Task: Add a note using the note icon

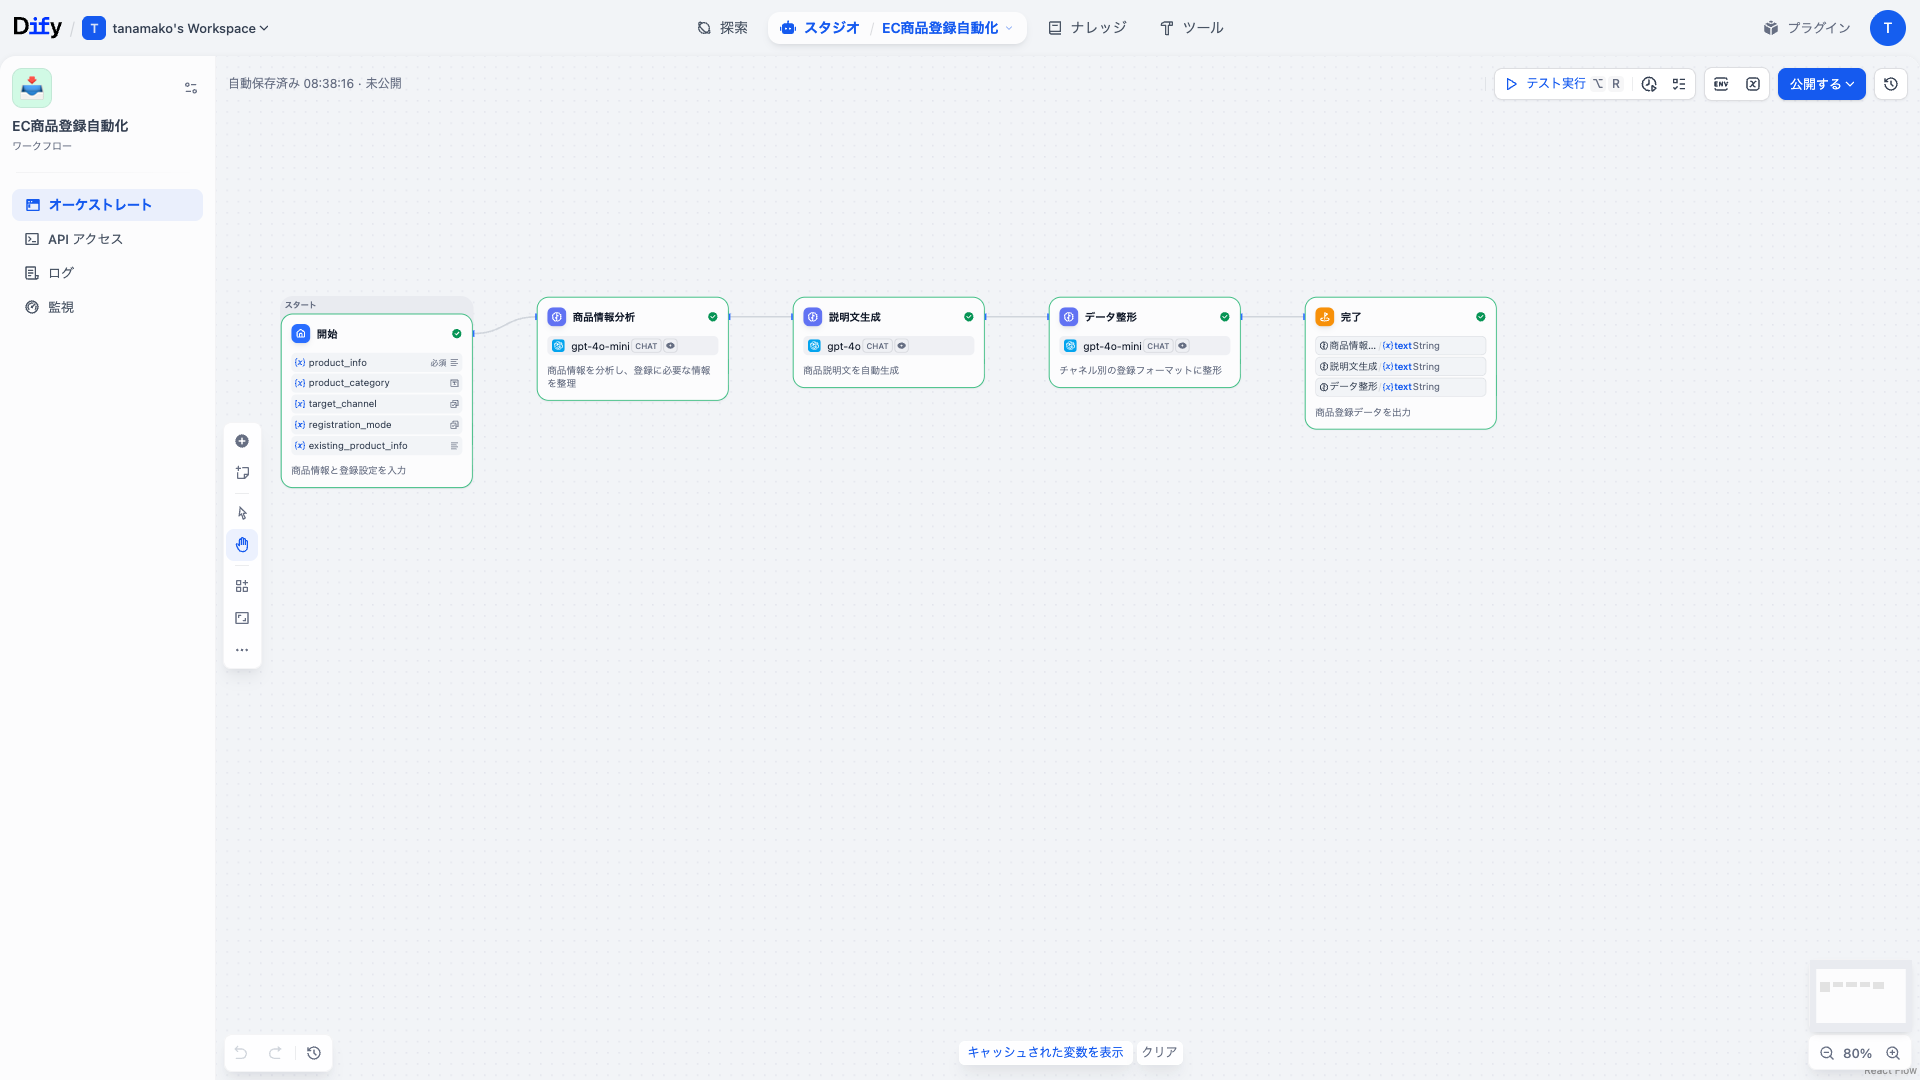Action: [x=242, y=472]
